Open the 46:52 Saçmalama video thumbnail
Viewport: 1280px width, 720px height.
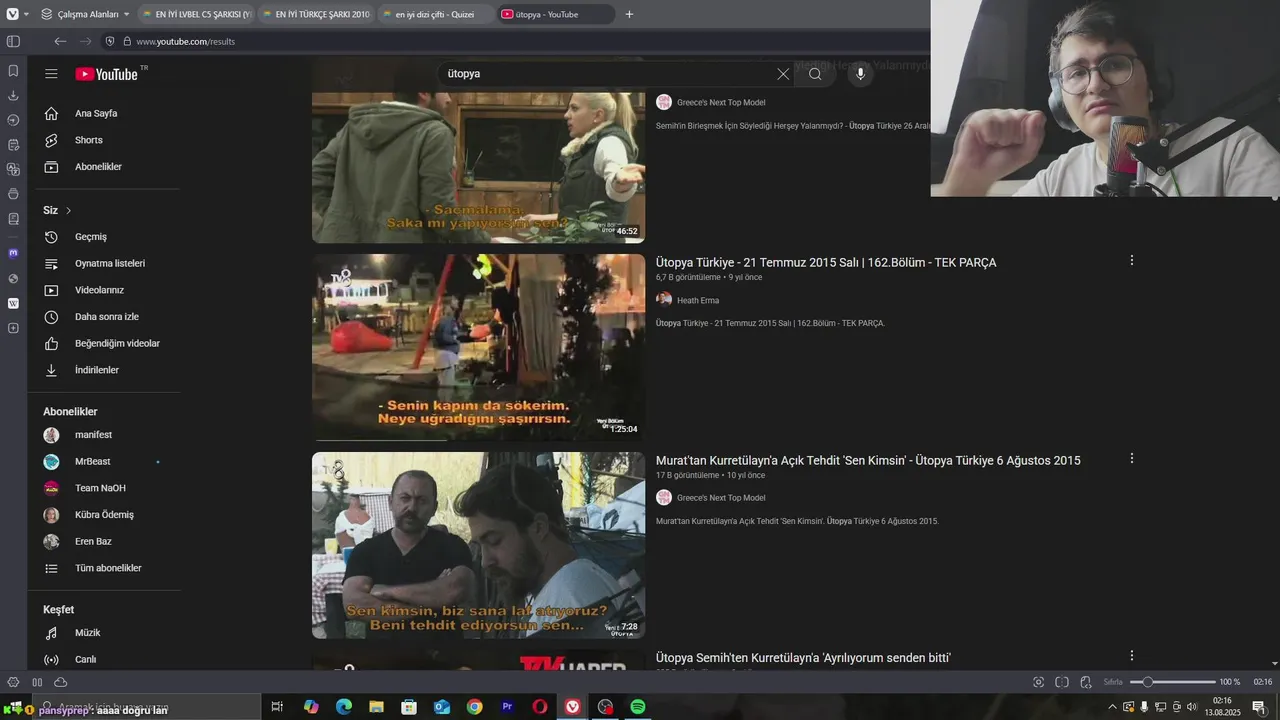click(478, 167)
